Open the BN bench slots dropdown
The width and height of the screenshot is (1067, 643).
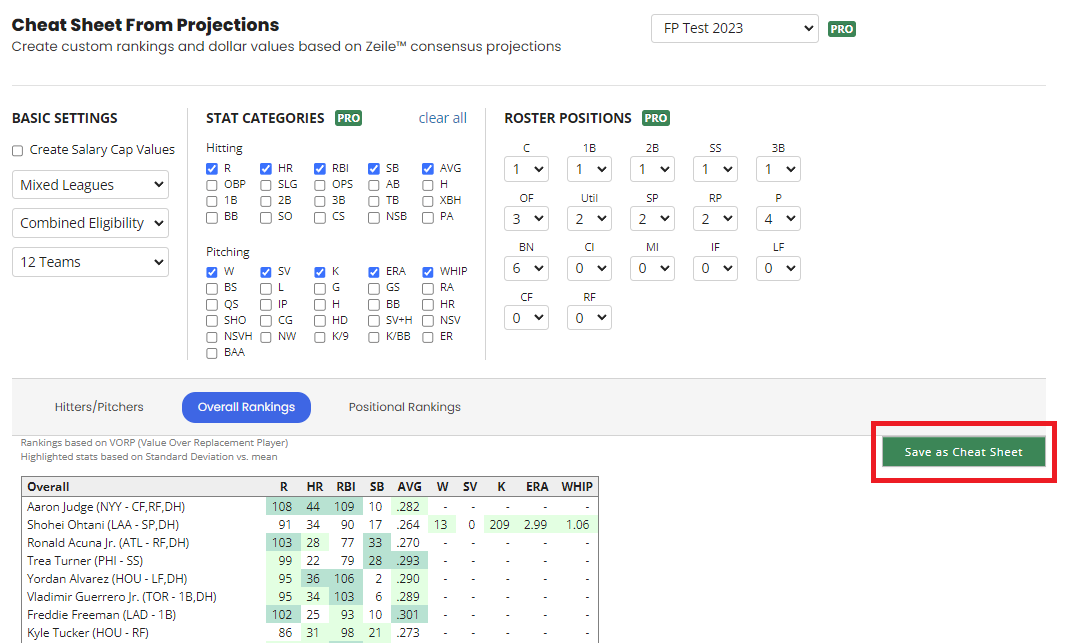click(x=526, y=268)
